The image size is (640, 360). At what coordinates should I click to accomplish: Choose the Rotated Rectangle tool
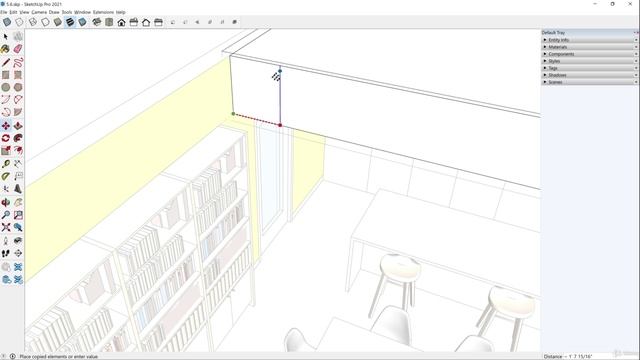[18, 75]
